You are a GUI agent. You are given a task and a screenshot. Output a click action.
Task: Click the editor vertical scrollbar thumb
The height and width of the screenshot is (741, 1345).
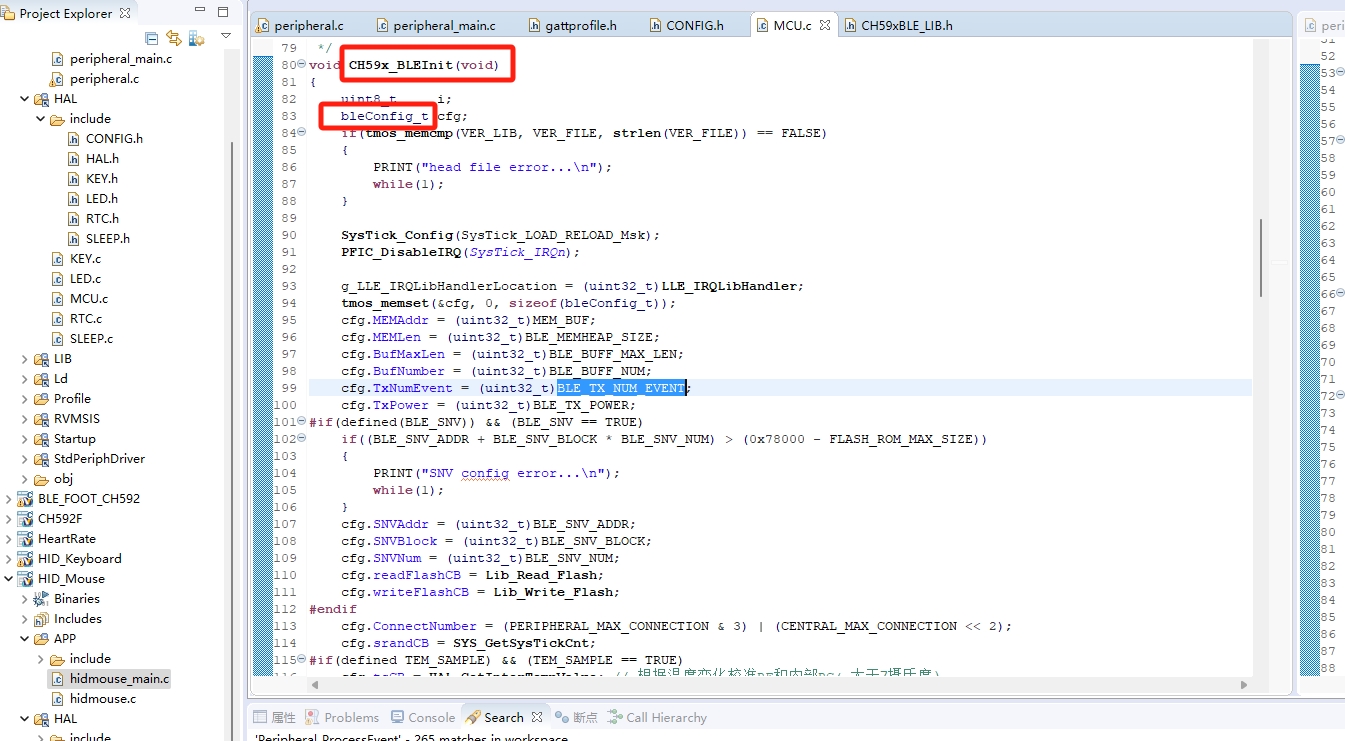[x=1261, y=258]
